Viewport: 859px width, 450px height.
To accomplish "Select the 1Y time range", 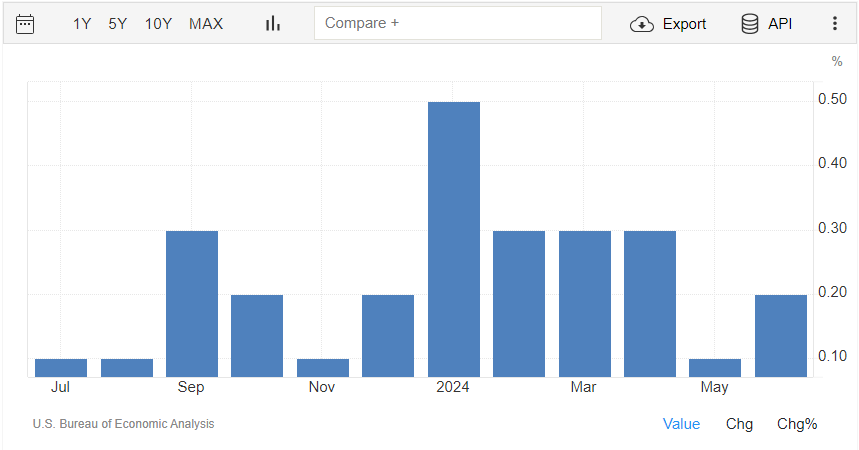I will (82, 24).
